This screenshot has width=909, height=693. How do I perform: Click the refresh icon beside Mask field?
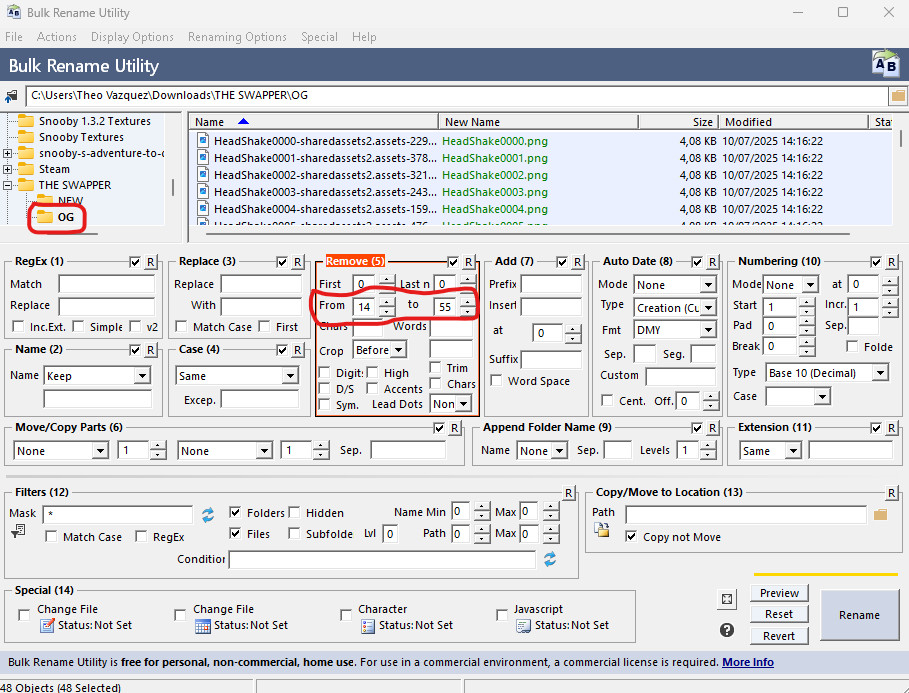(x=208, y=514)
